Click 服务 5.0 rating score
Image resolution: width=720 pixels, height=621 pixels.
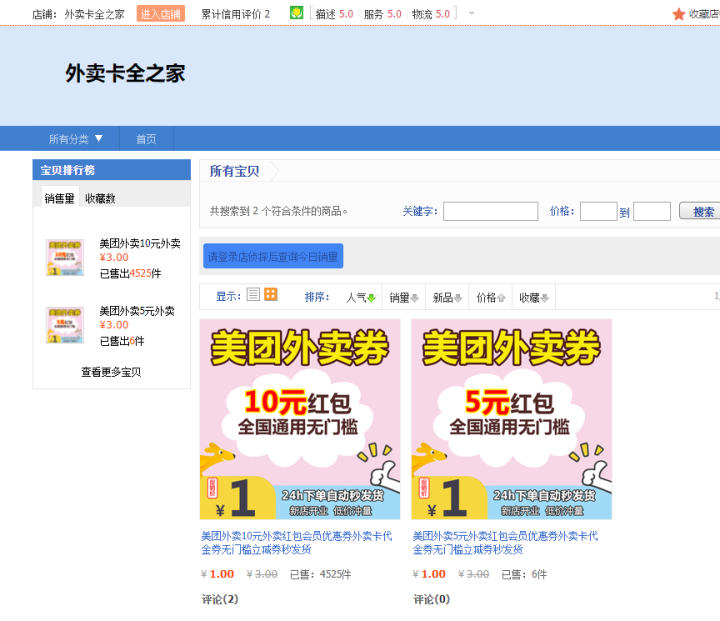(382, 14)
